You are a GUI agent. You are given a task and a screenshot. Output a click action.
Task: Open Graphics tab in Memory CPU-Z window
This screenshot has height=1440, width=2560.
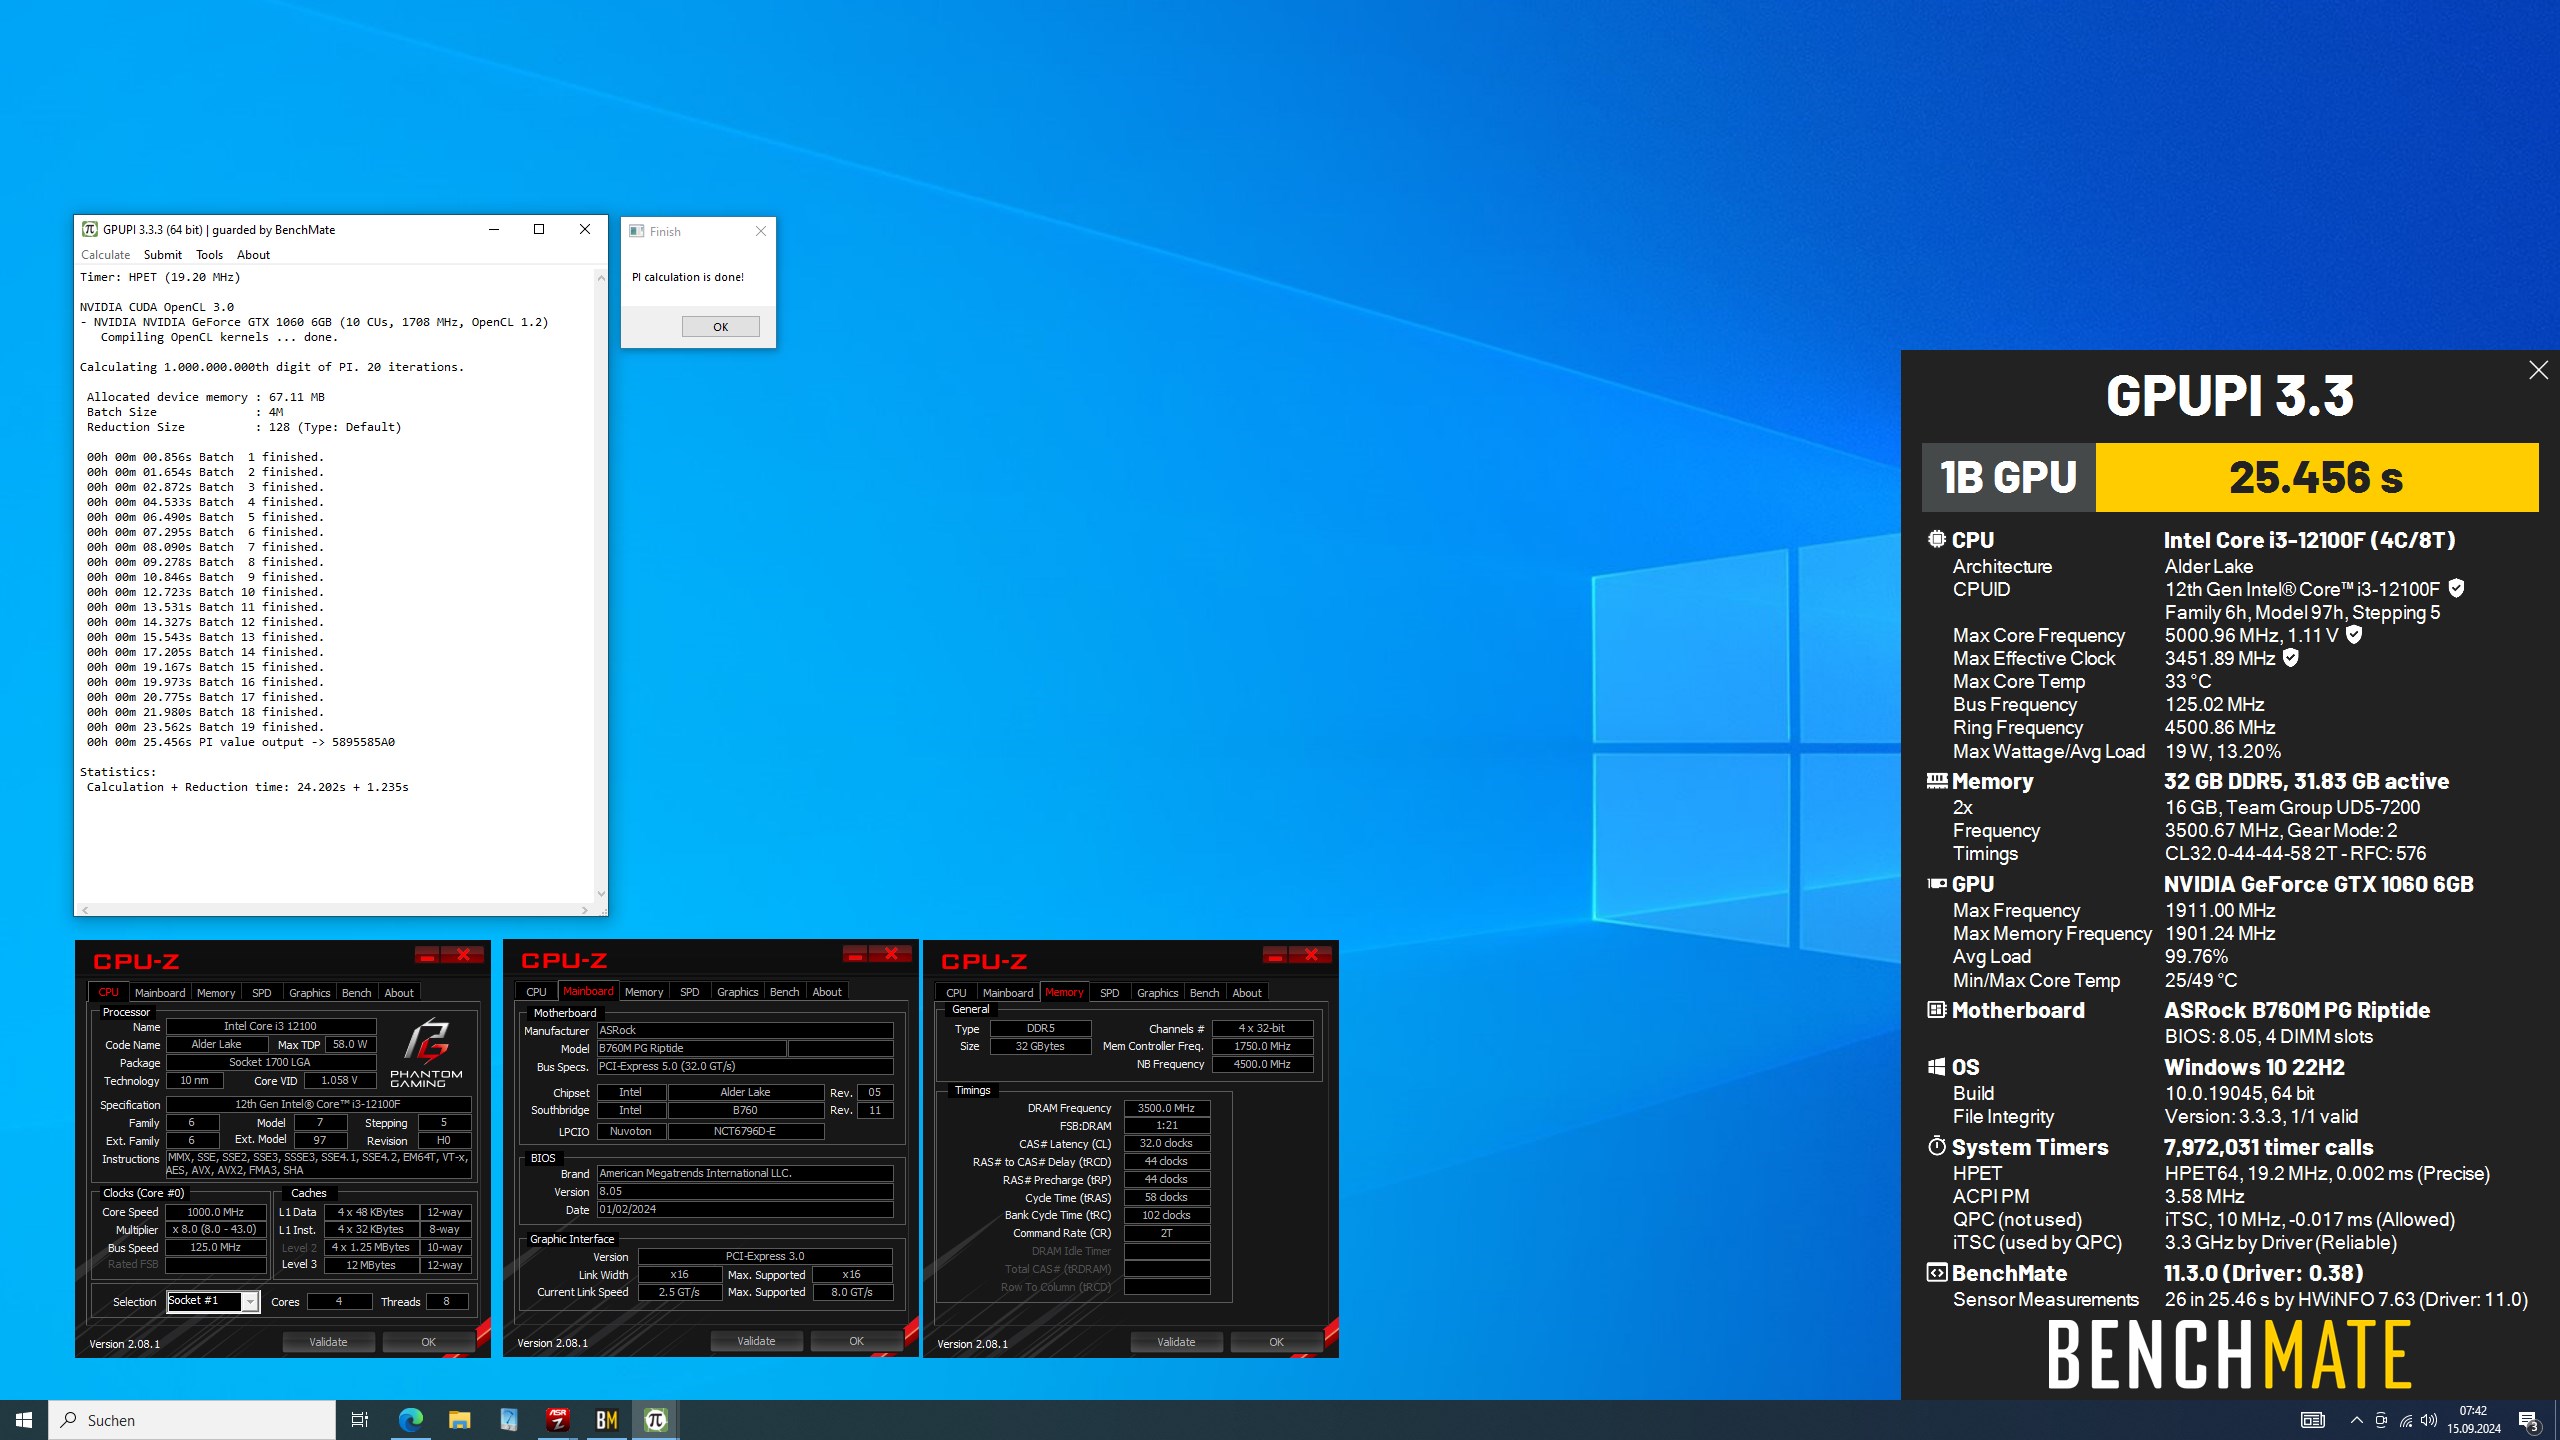click(1157, 992)
